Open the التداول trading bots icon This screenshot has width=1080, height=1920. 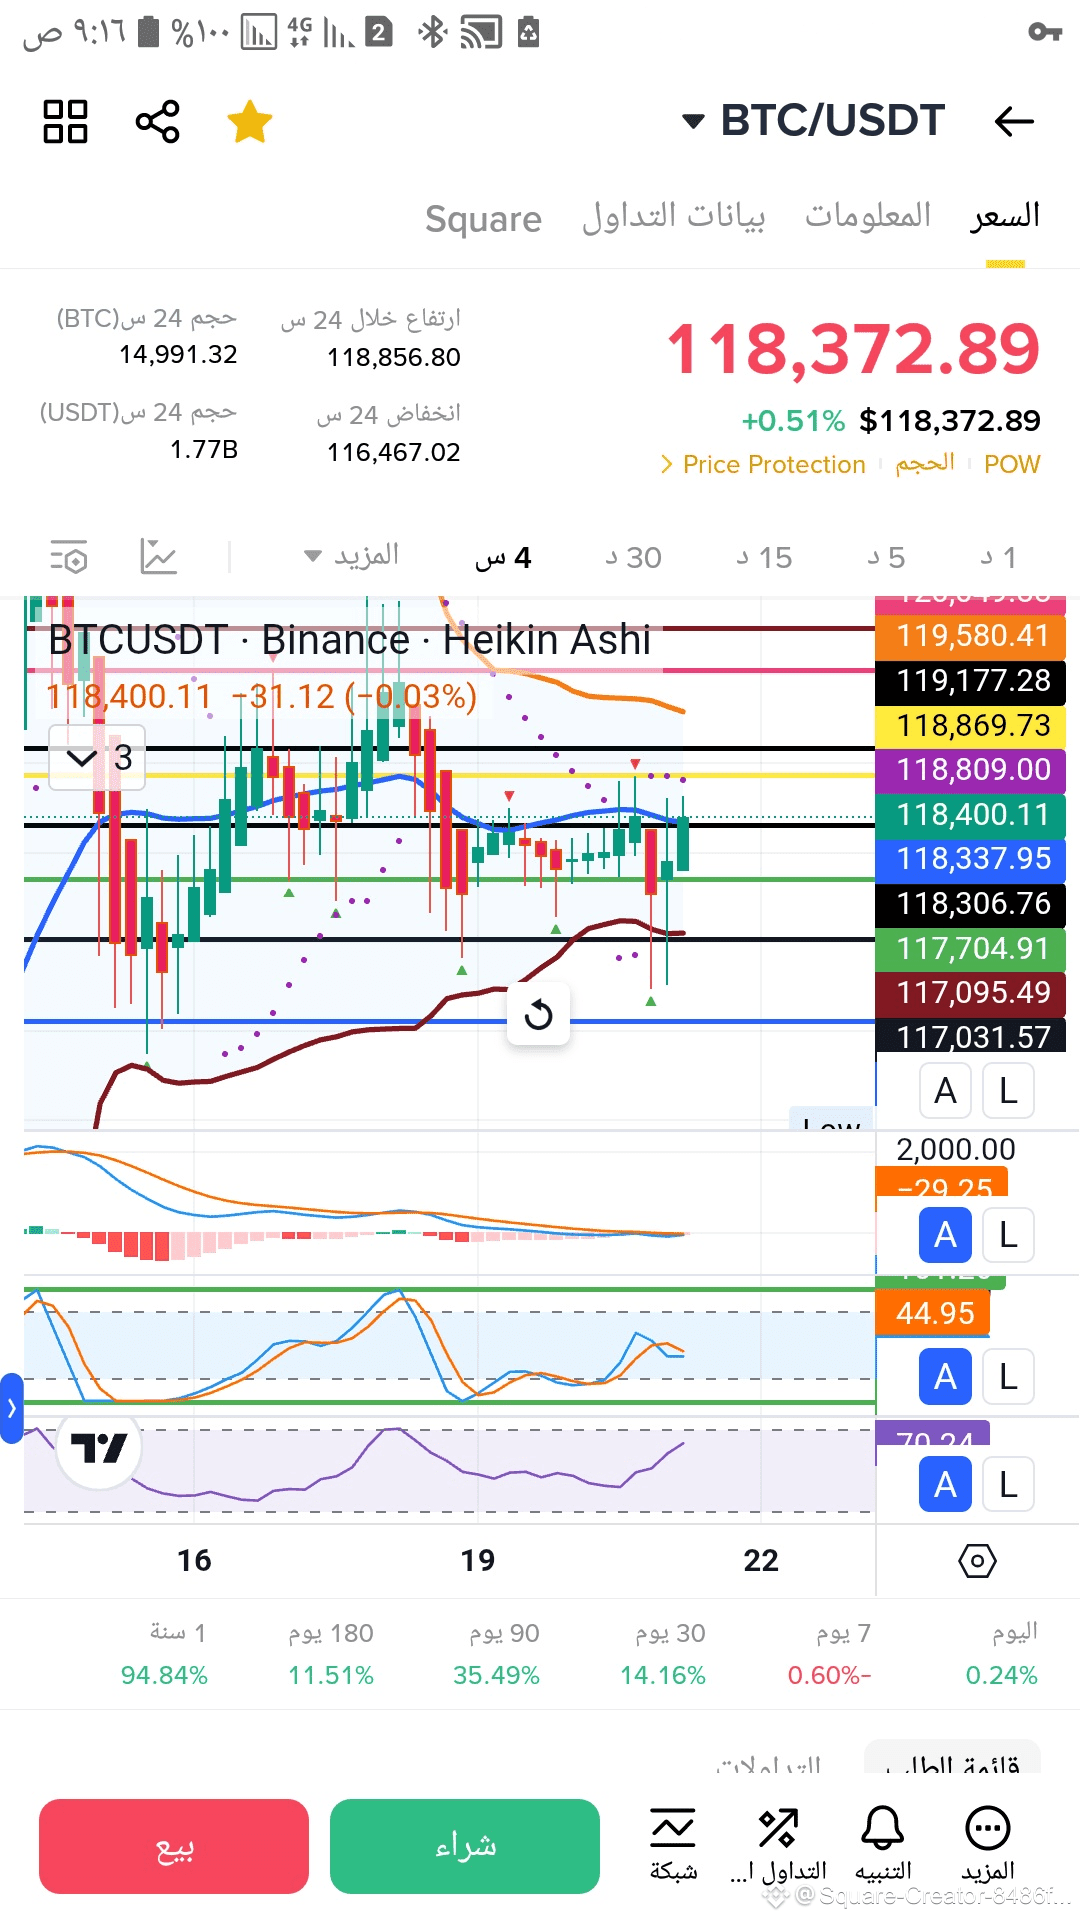[x=778, y=1845]
